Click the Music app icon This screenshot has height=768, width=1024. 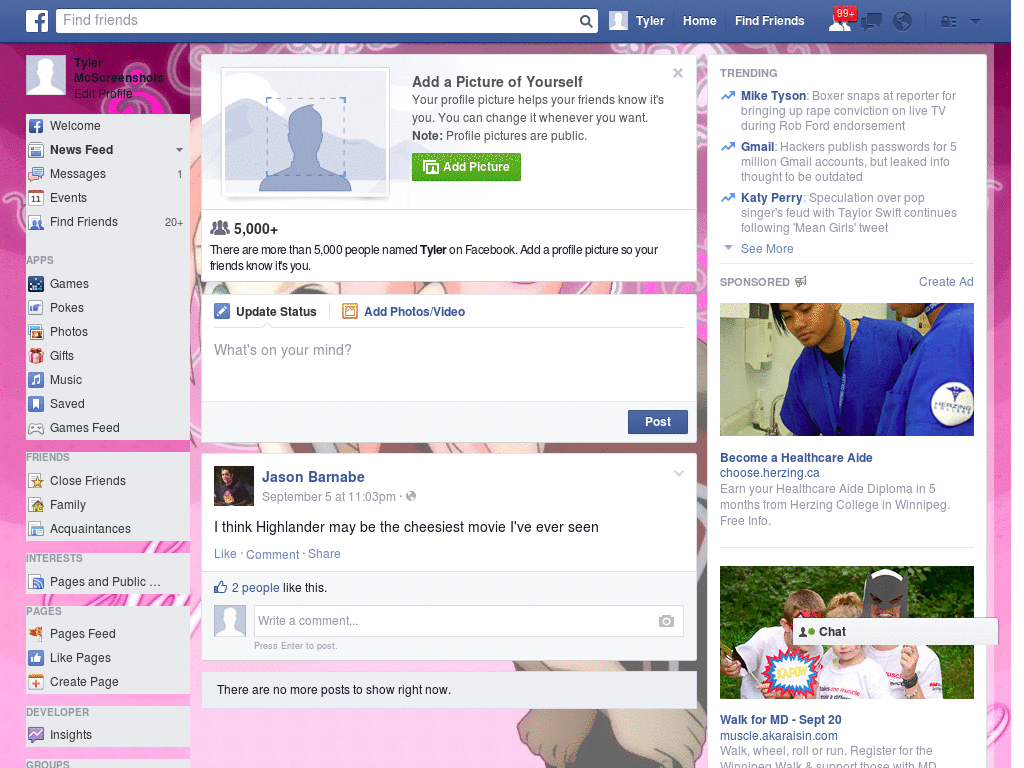point(36,380)
